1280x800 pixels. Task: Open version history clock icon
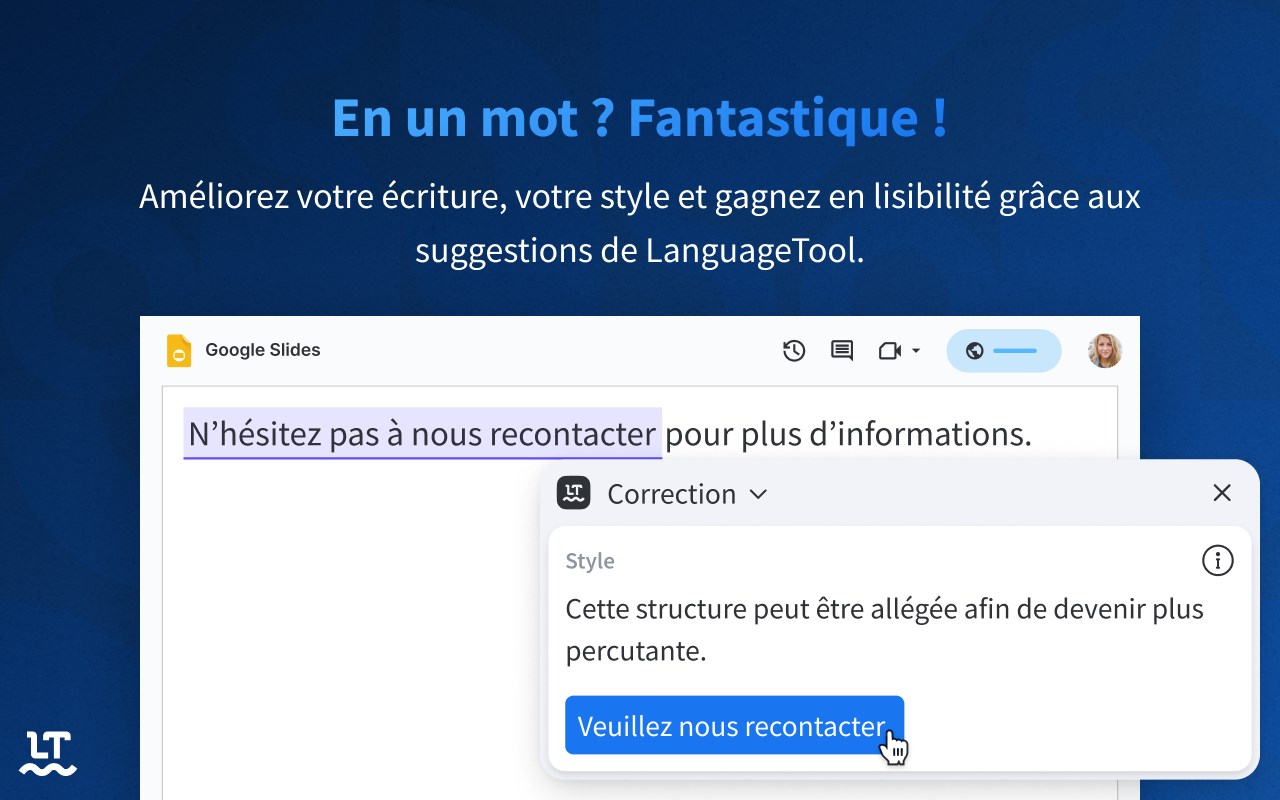coord(794,351)
